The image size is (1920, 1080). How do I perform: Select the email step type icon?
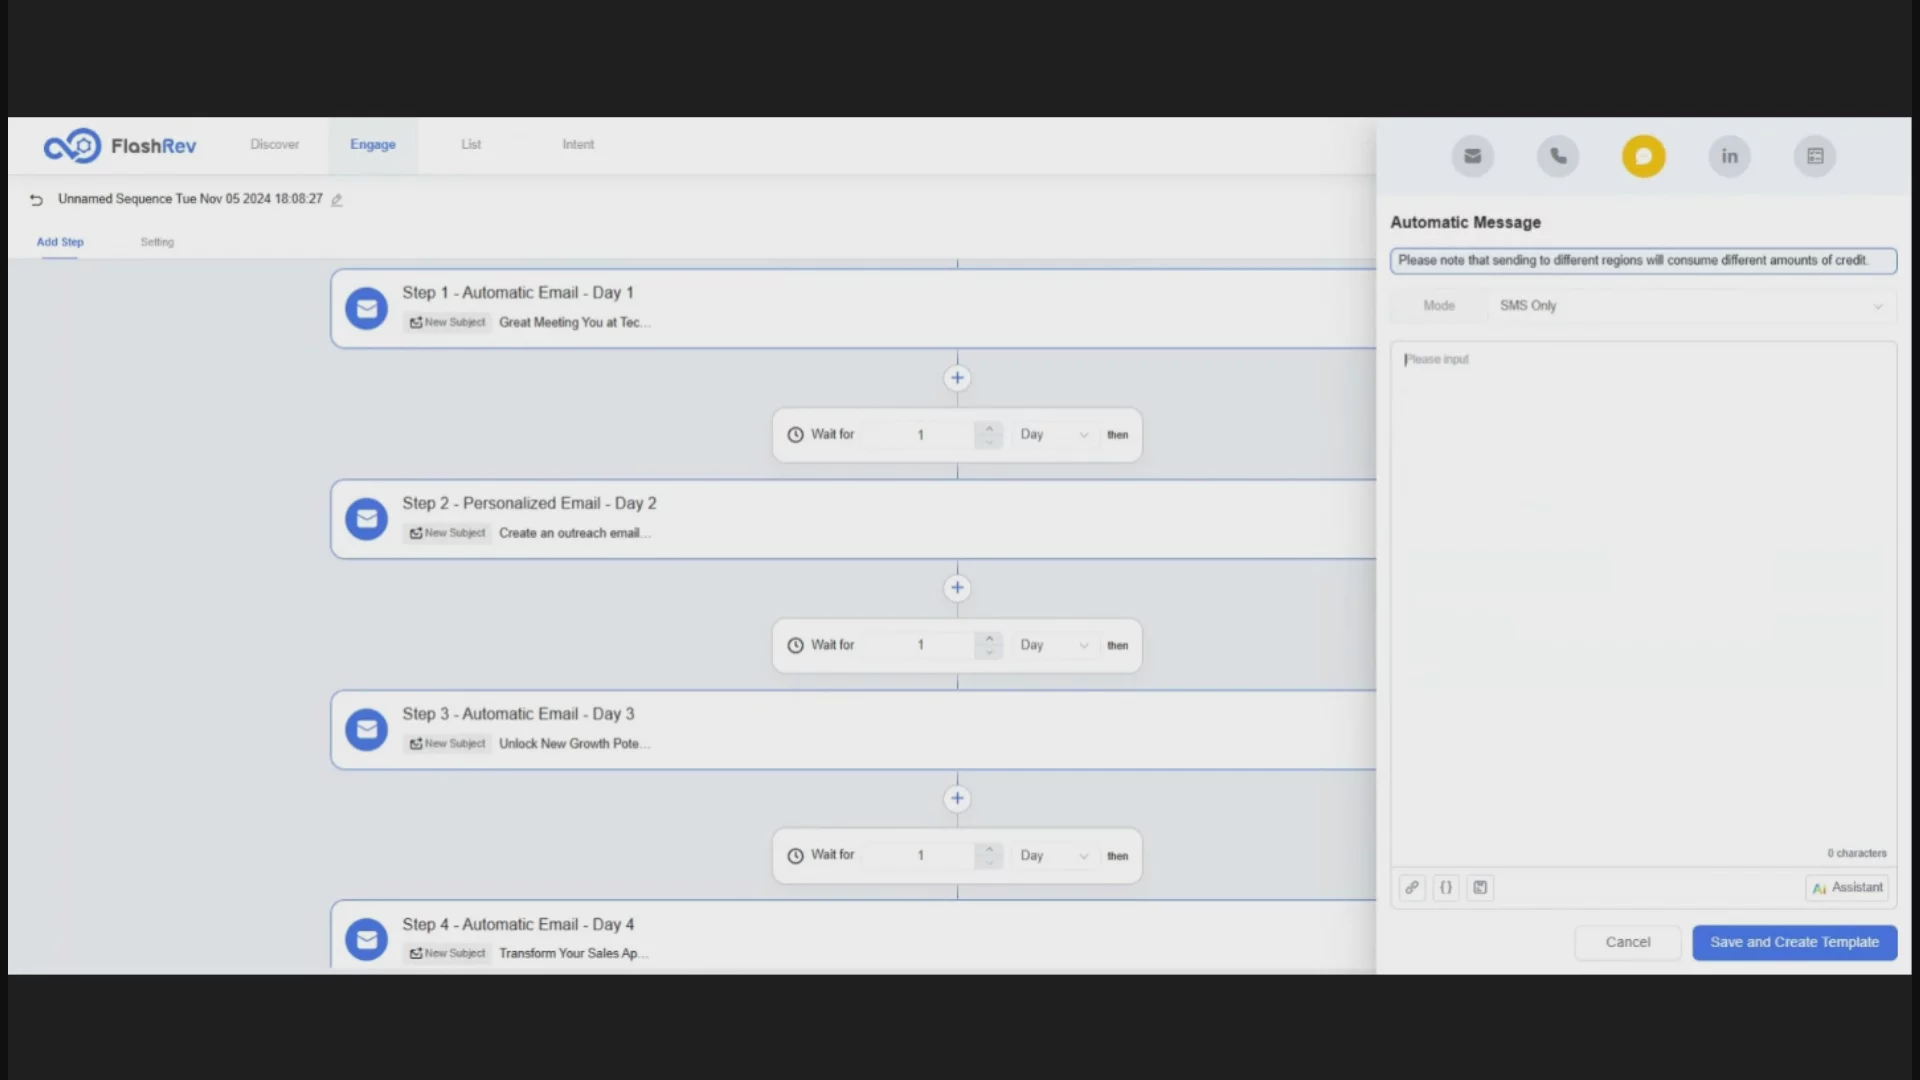(1472, 156)
